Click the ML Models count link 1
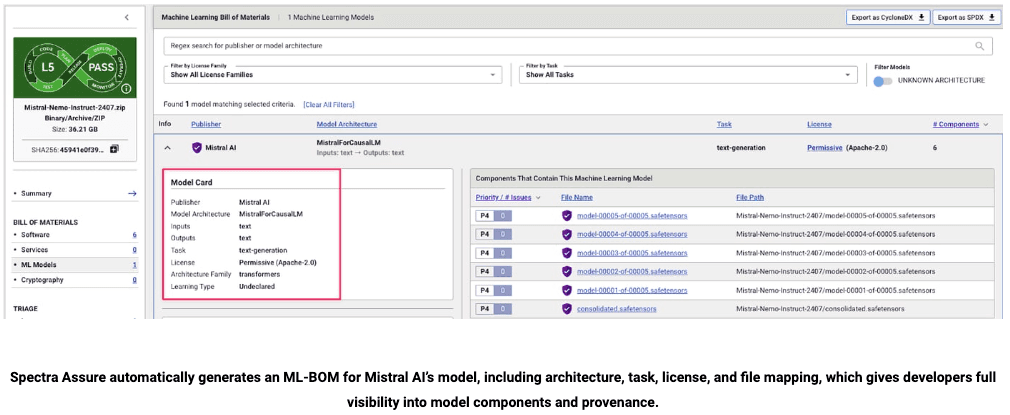This screenshot has height=415, width=1010. [134, 265]
